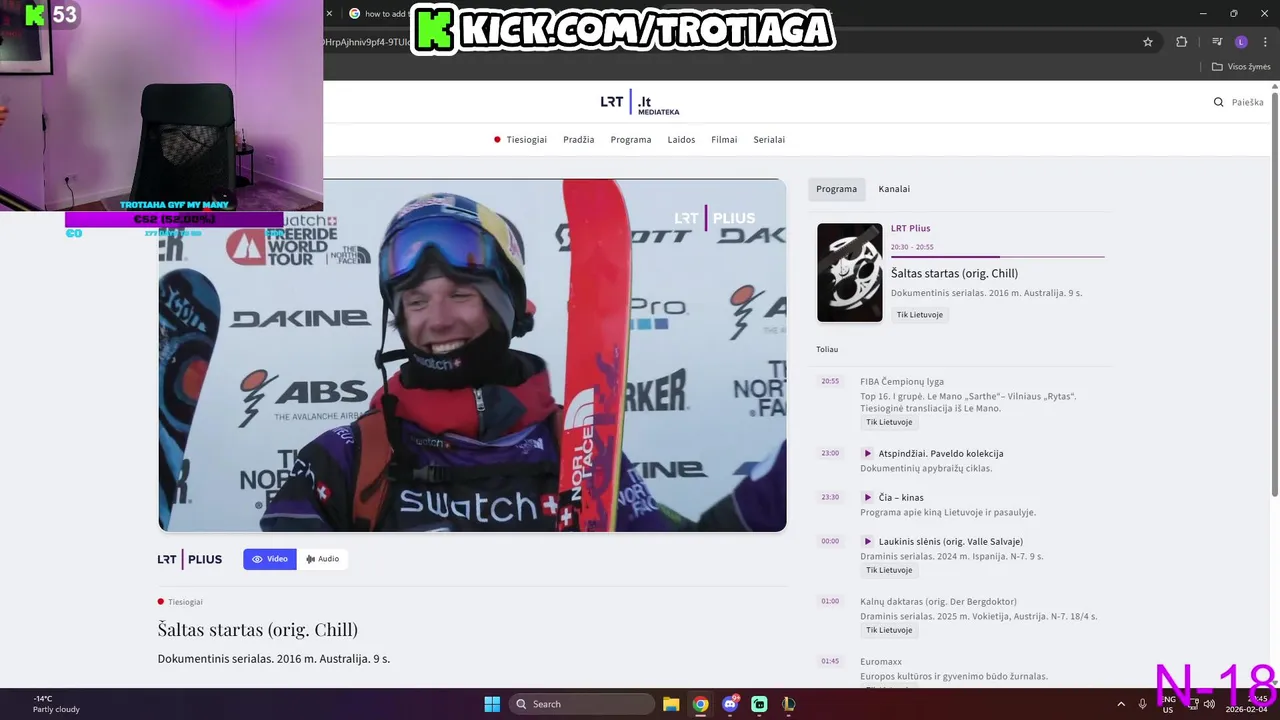Select Video stream mode toggle
The width and height of the screenshot is (1280, 720).
pos(270,559)
